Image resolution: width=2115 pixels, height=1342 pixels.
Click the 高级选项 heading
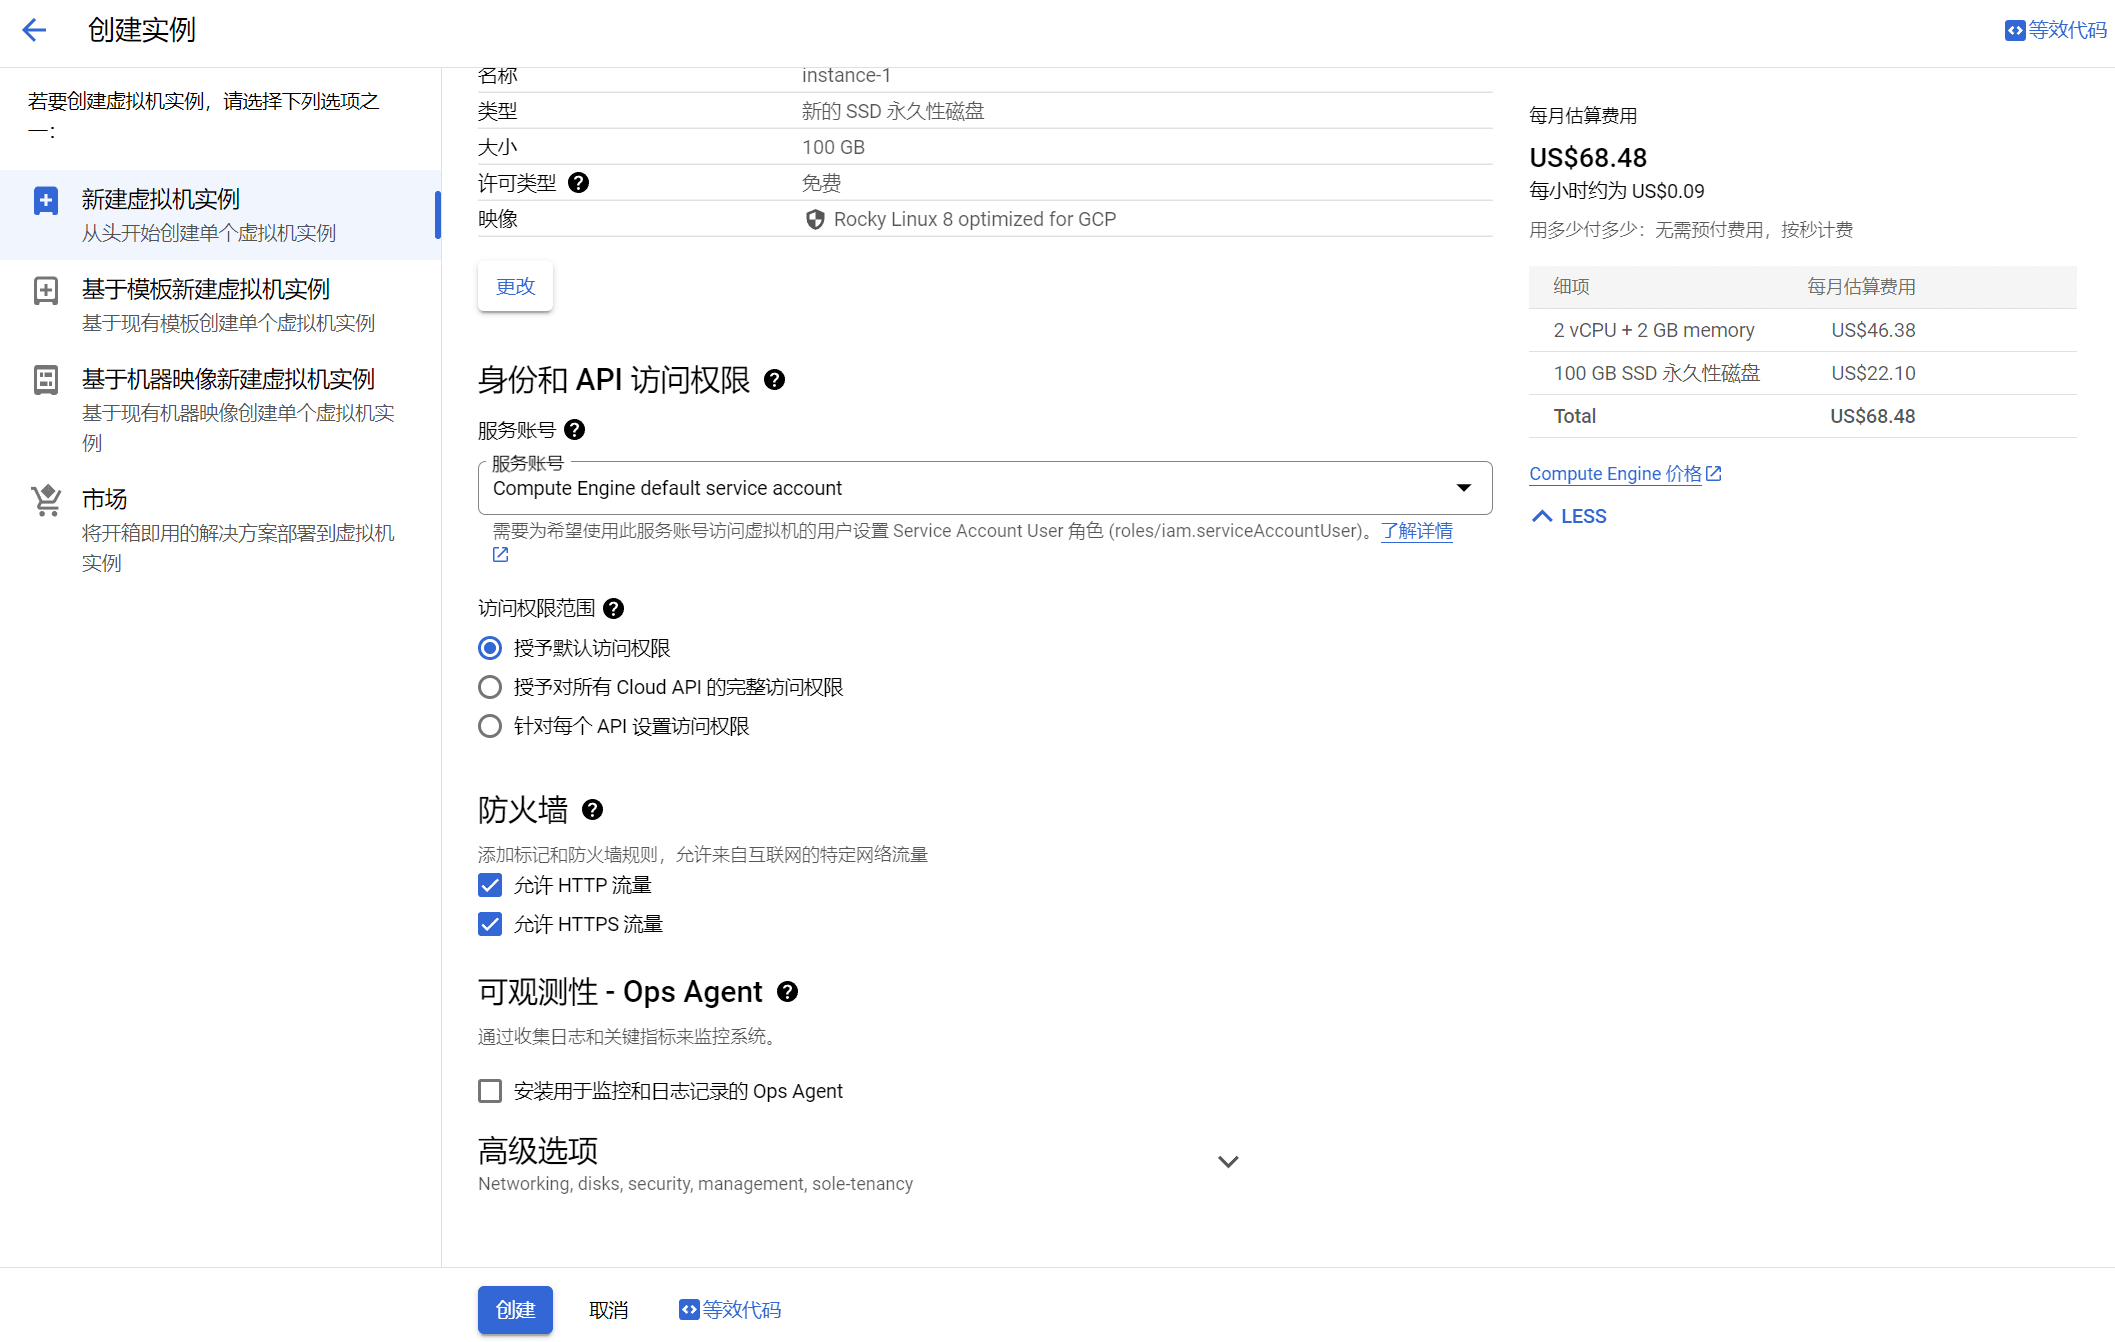tap(538, 1151)
